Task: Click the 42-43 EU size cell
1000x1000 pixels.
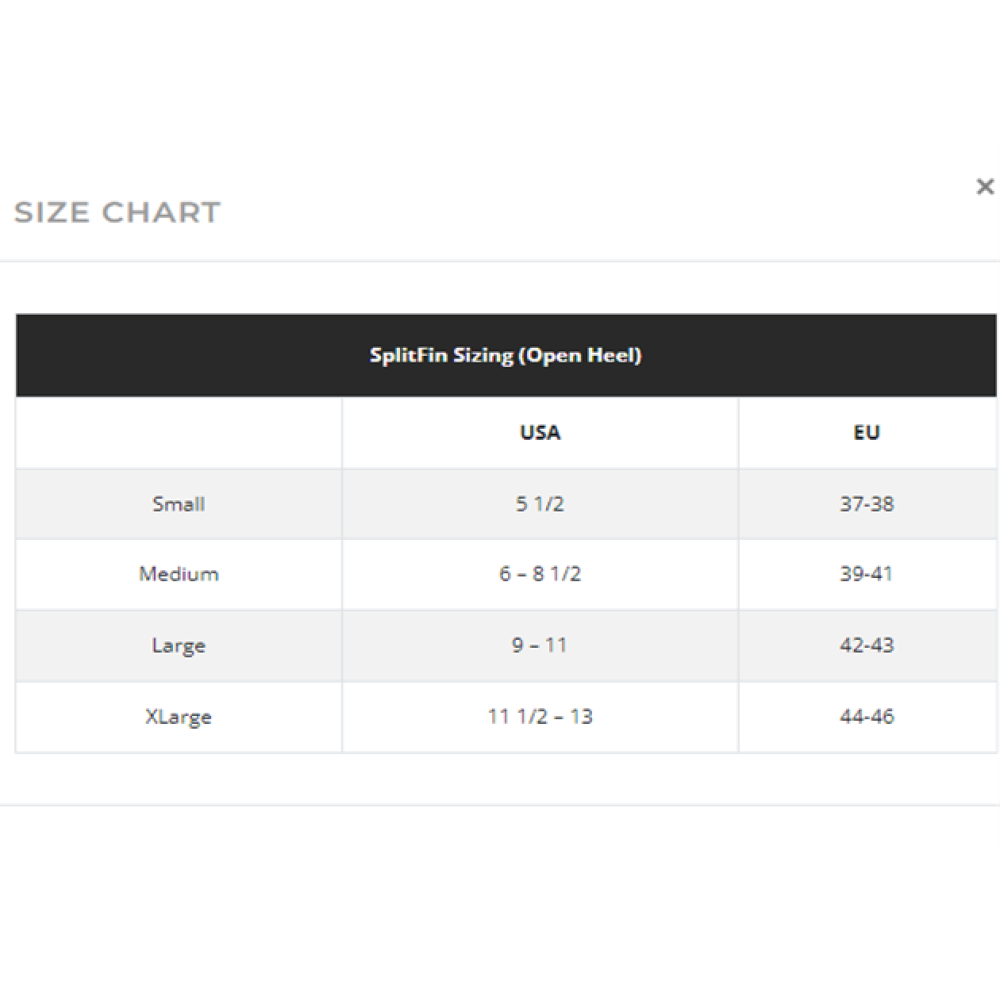Action: click(x=867, y=645)
